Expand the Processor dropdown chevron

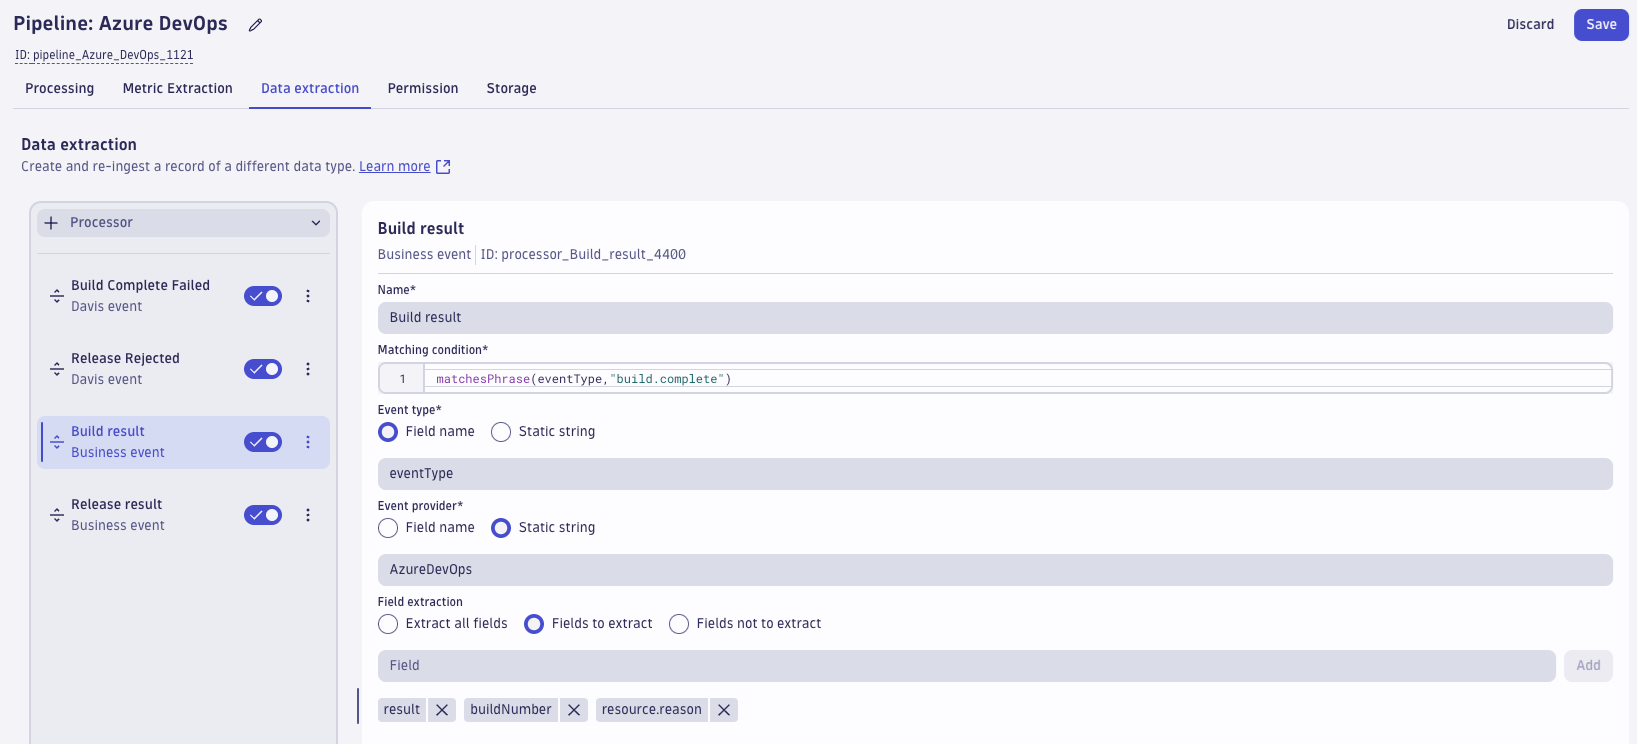point(316,223)
